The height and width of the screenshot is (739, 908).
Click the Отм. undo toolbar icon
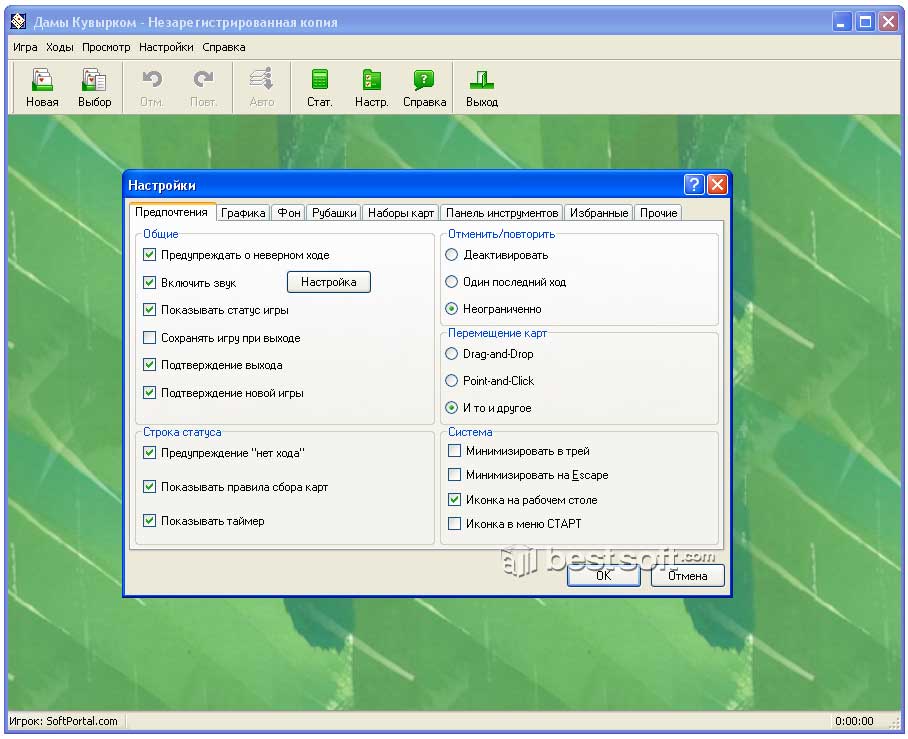152,87
